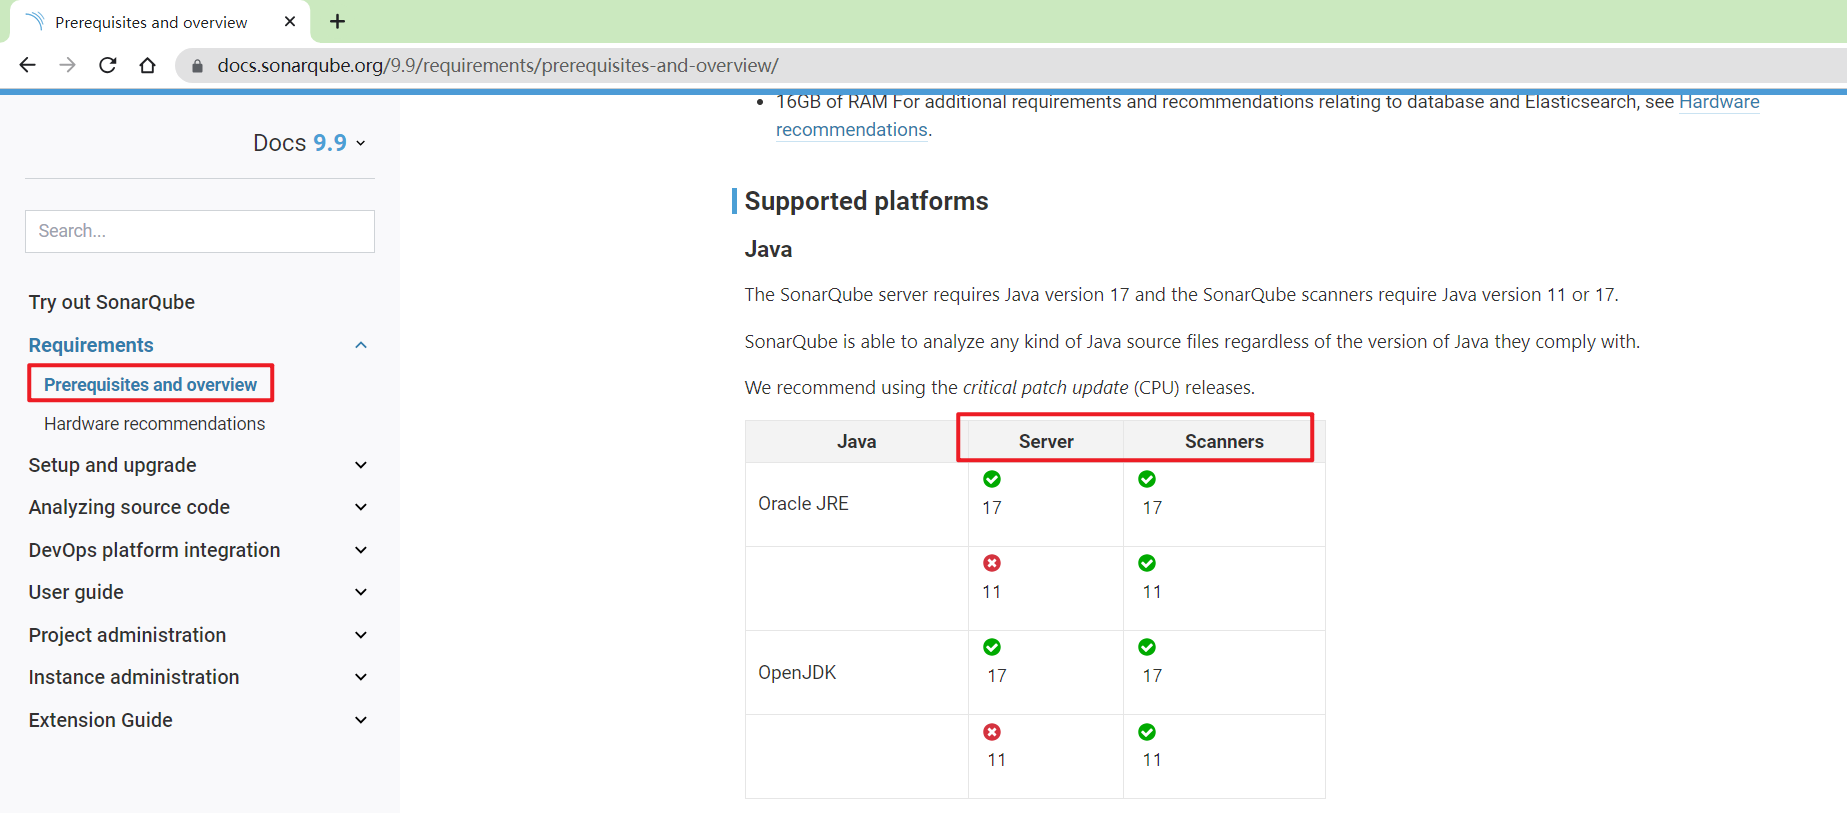
Task: Click the Search documentation field
Action: pos(200,231)
